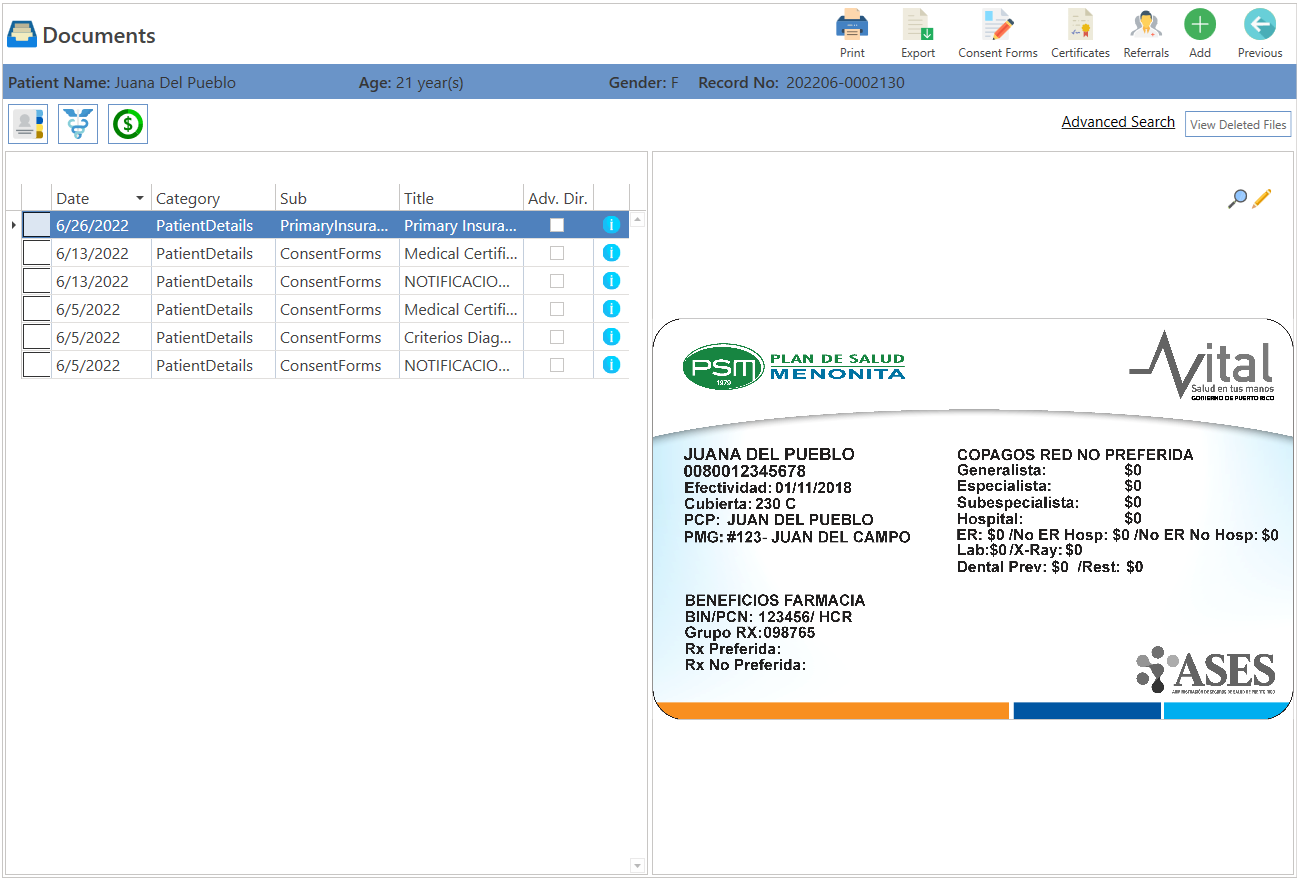1302x880 pixels.
Task: Click the 'Age: 21 year(s)' text
Action: point(411,83)
